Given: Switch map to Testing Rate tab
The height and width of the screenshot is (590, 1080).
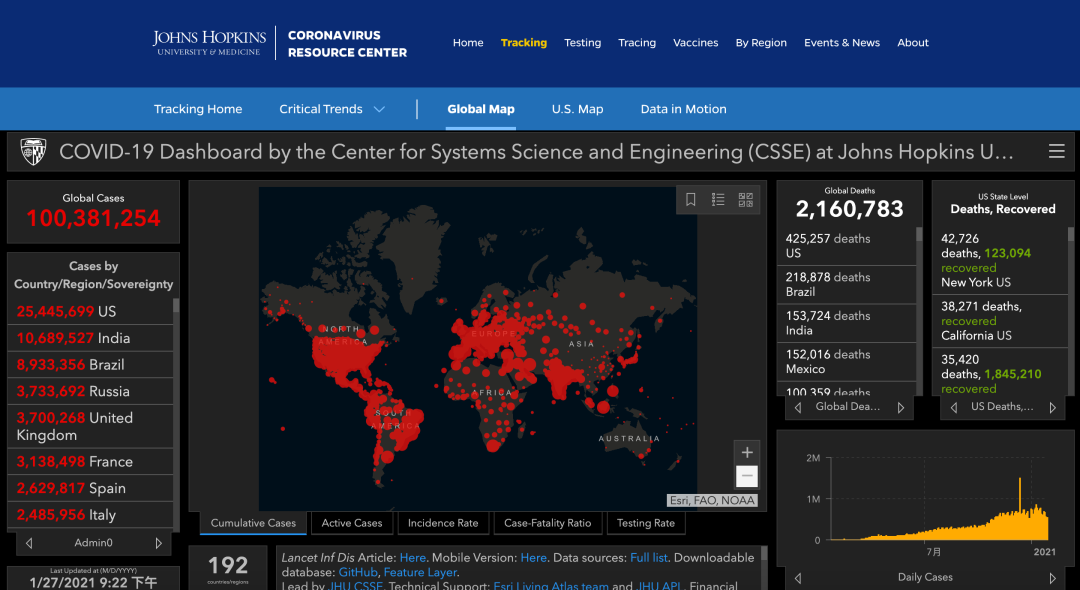Looking at the screenshot, I should [645, 523].
